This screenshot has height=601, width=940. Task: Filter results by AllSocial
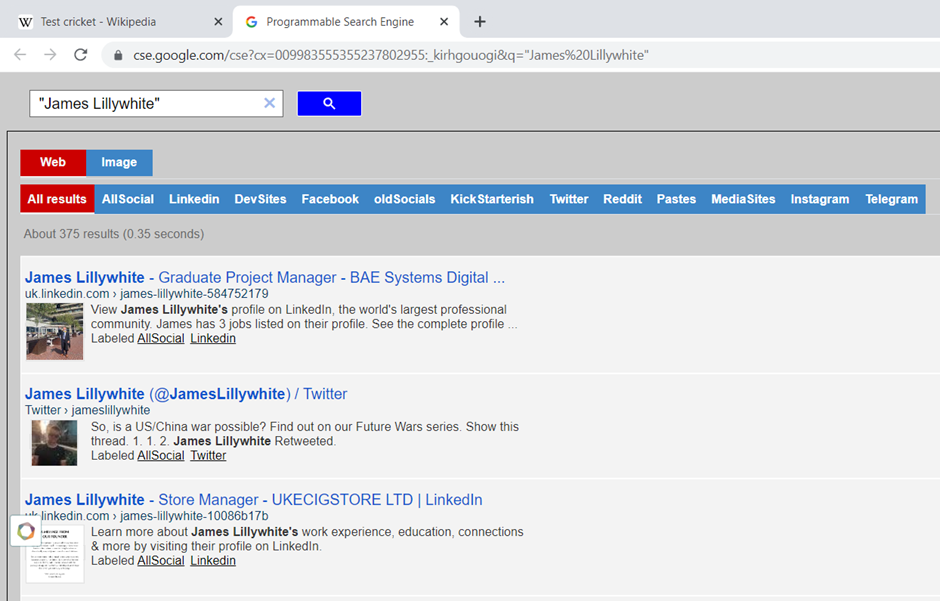[128, 199]
